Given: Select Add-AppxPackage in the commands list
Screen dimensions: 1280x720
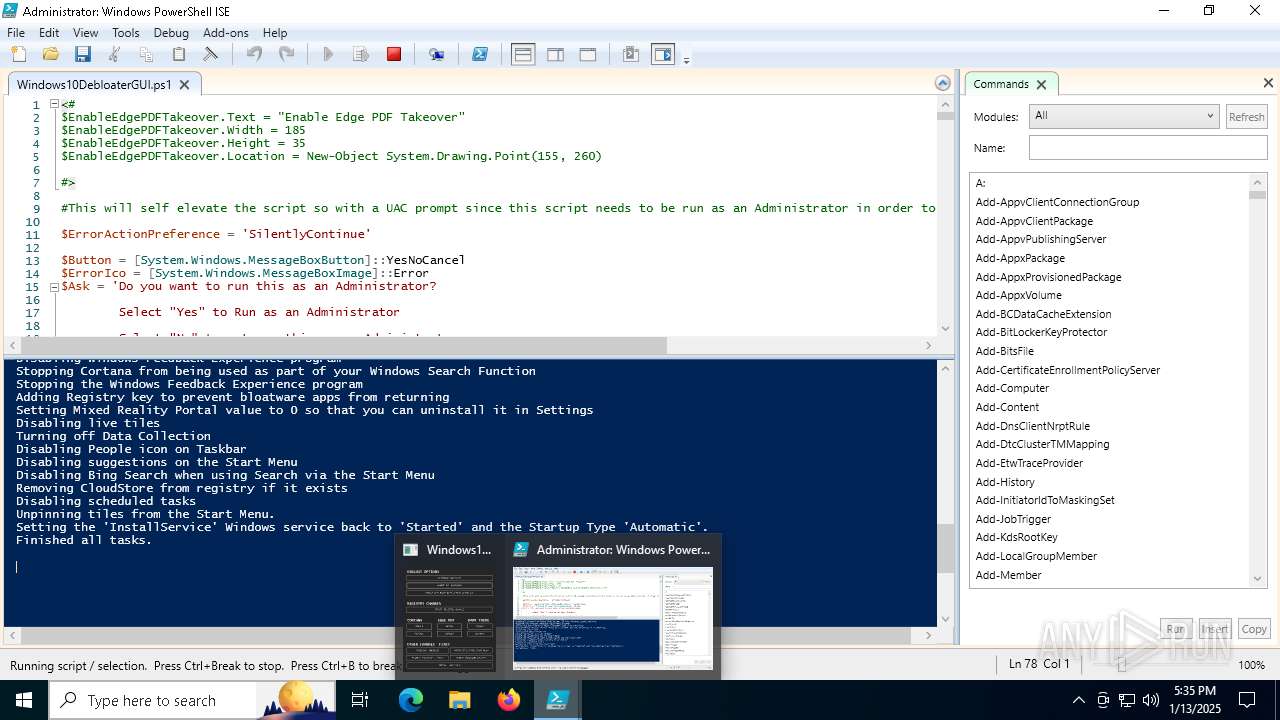Looking at the screenshot, I should pyautogui.click(x=1020, y=258).
